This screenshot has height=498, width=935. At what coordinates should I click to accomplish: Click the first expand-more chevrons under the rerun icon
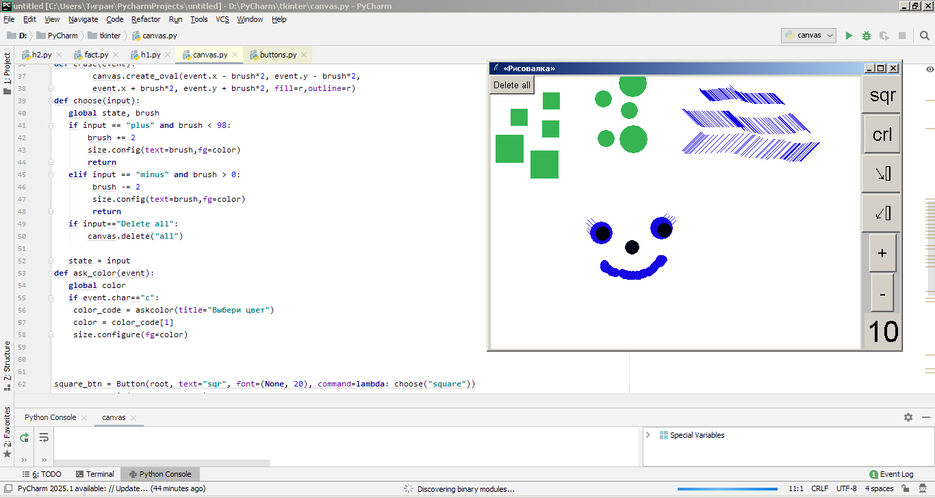click(x=24, y=460)
